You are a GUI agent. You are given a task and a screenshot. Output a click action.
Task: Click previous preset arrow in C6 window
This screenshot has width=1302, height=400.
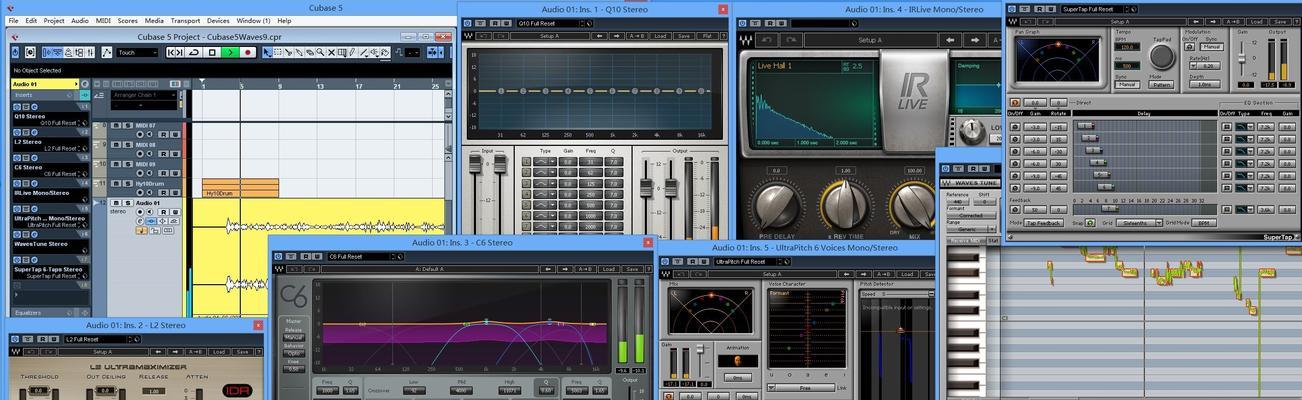(548, 269)
